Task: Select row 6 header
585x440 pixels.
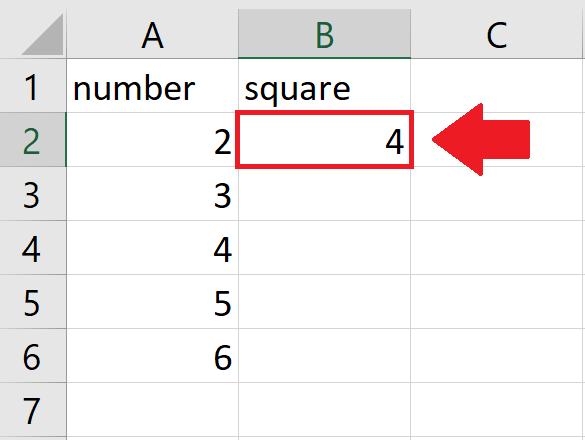Action: 33,356
